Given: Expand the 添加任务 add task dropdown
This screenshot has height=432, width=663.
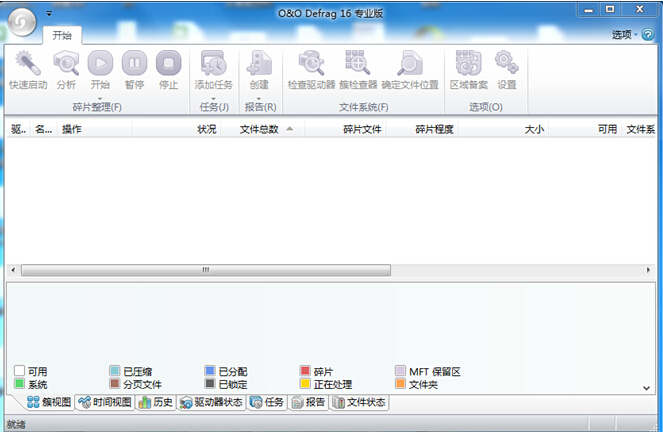Looking at the screenshot, I should click(213, 96).
